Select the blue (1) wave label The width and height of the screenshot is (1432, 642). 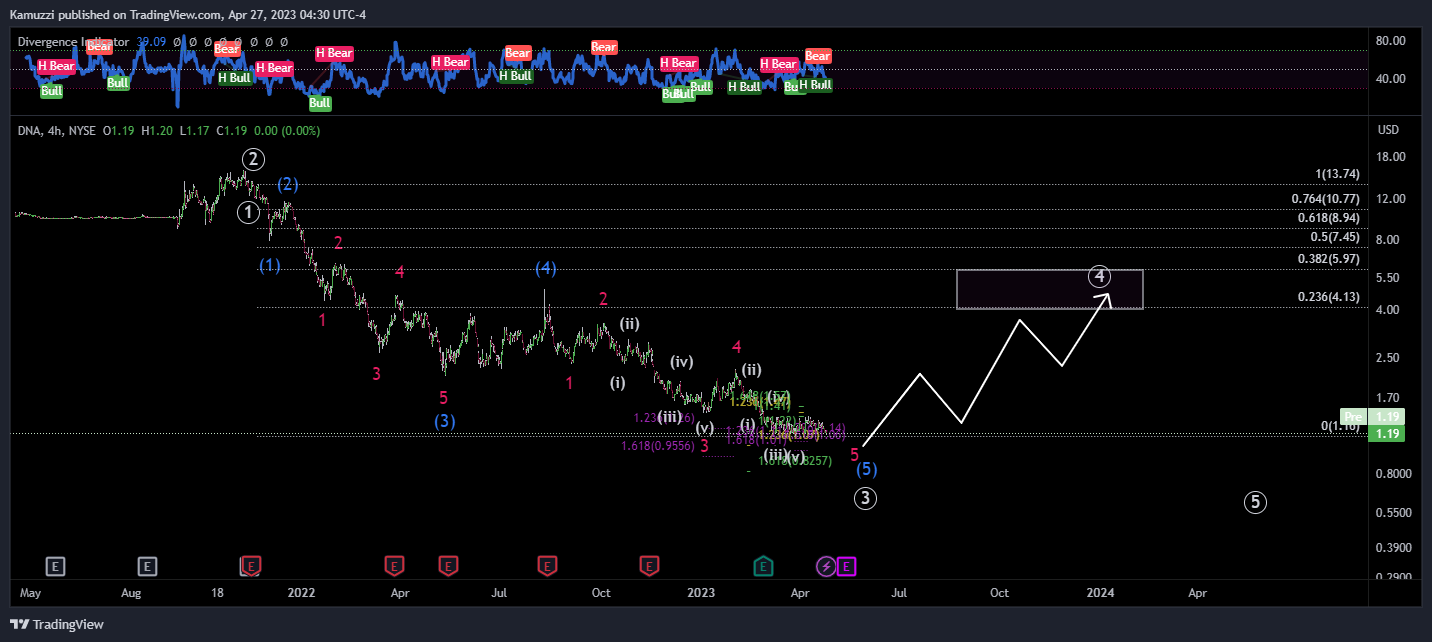pyautogui.click(x=270, y=265)
